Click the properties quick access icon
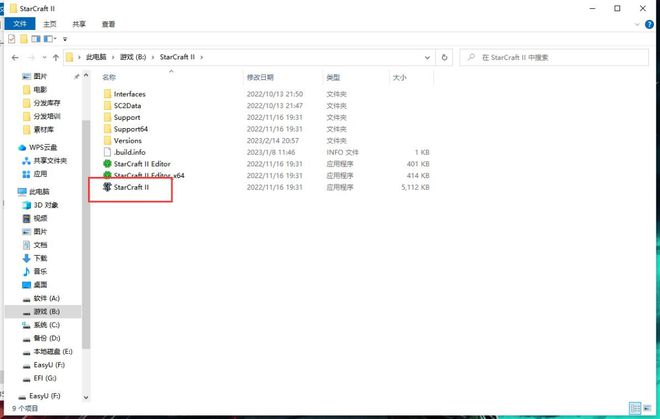 point(12,39)
